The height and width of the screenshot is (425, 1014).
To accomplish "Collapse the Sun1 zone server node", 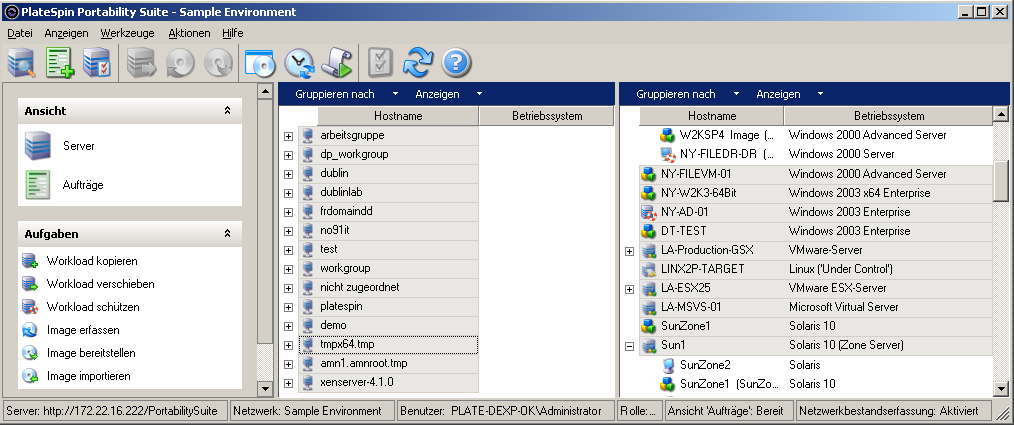I will tap(629, 346).
